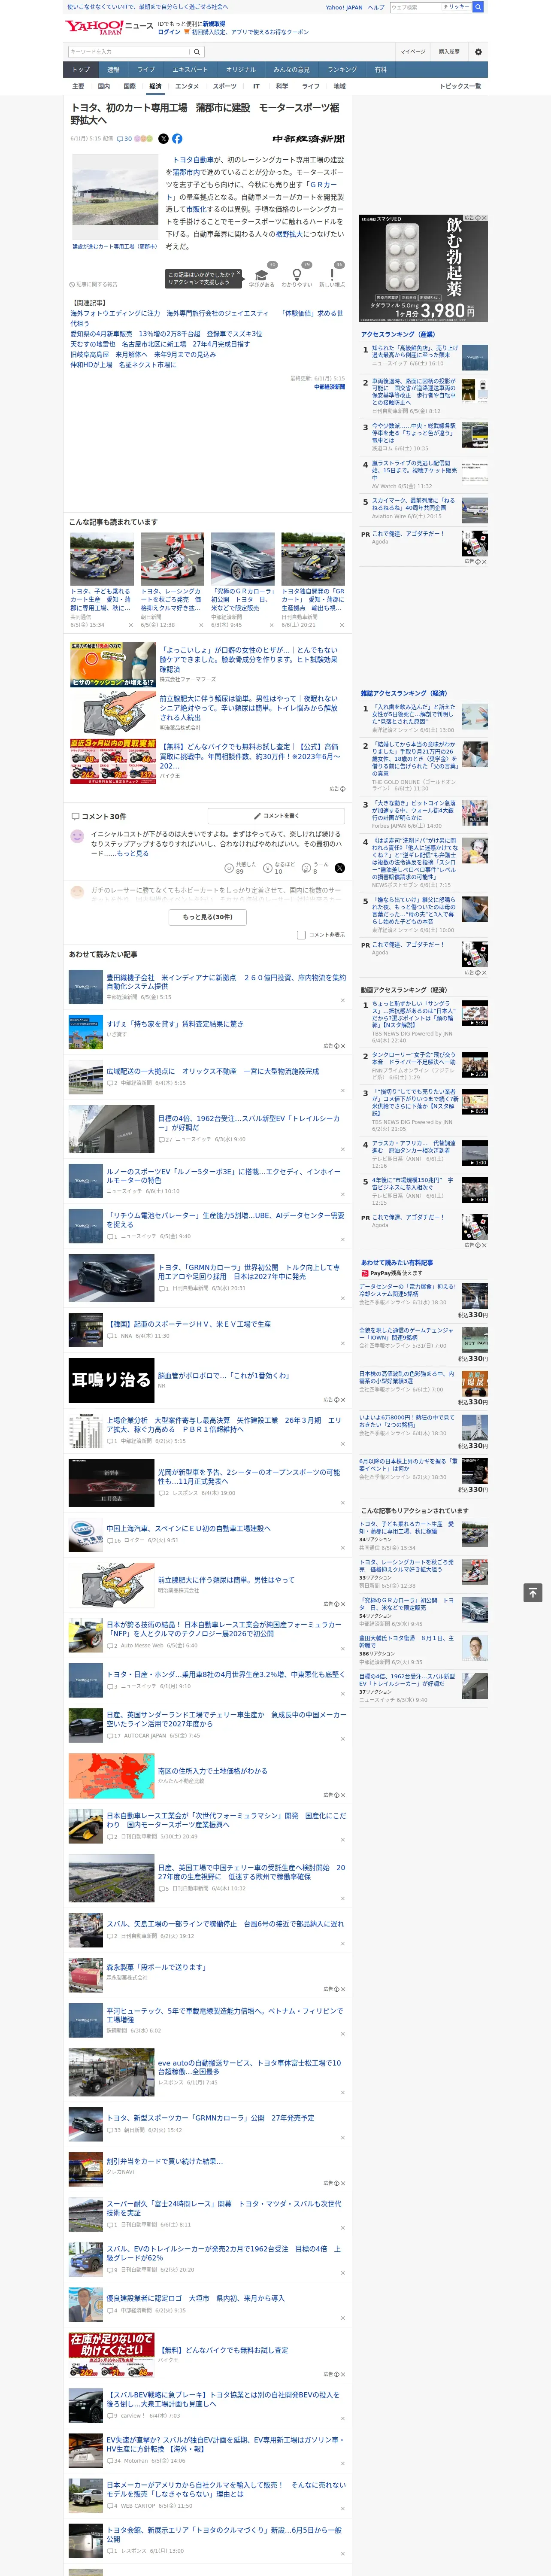551x2576 pixels.
Task: Open the ルノーのスポーツEV article
Action: pos(224,1176)
